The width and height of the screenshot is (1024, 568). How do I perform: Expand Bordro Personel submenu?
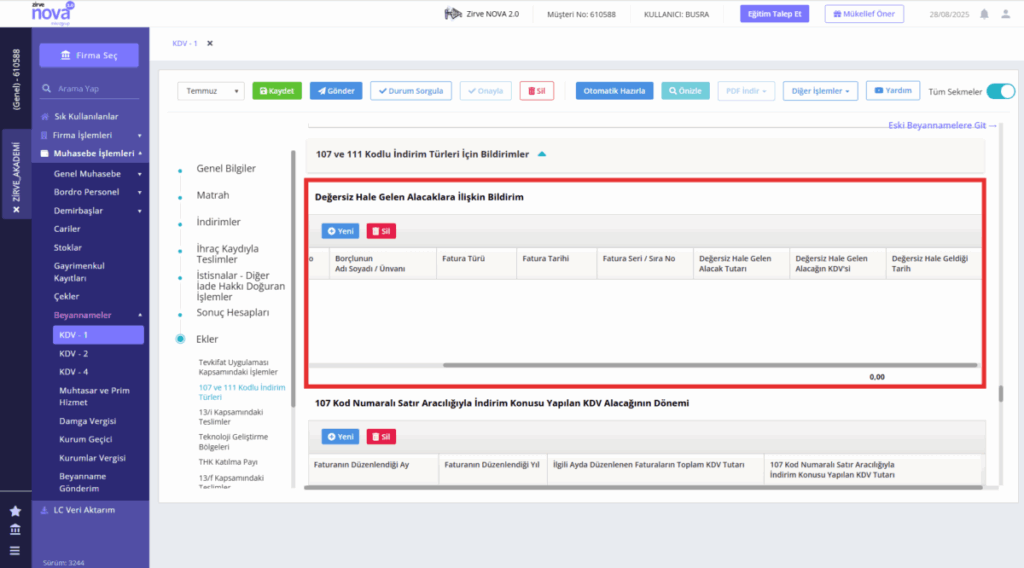(139, 192)
